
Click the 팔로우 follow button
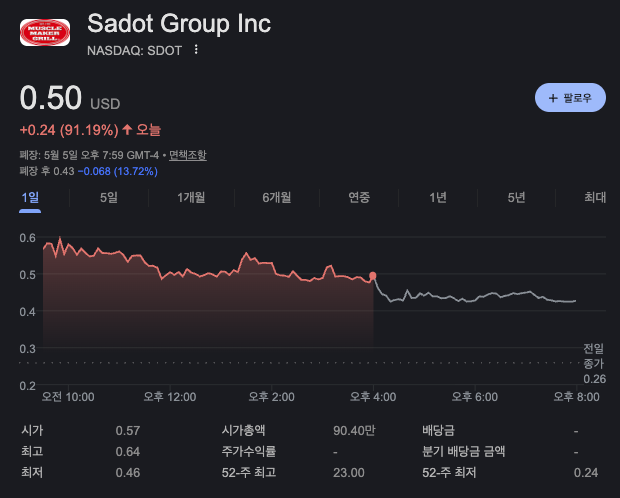pos(570,98)
